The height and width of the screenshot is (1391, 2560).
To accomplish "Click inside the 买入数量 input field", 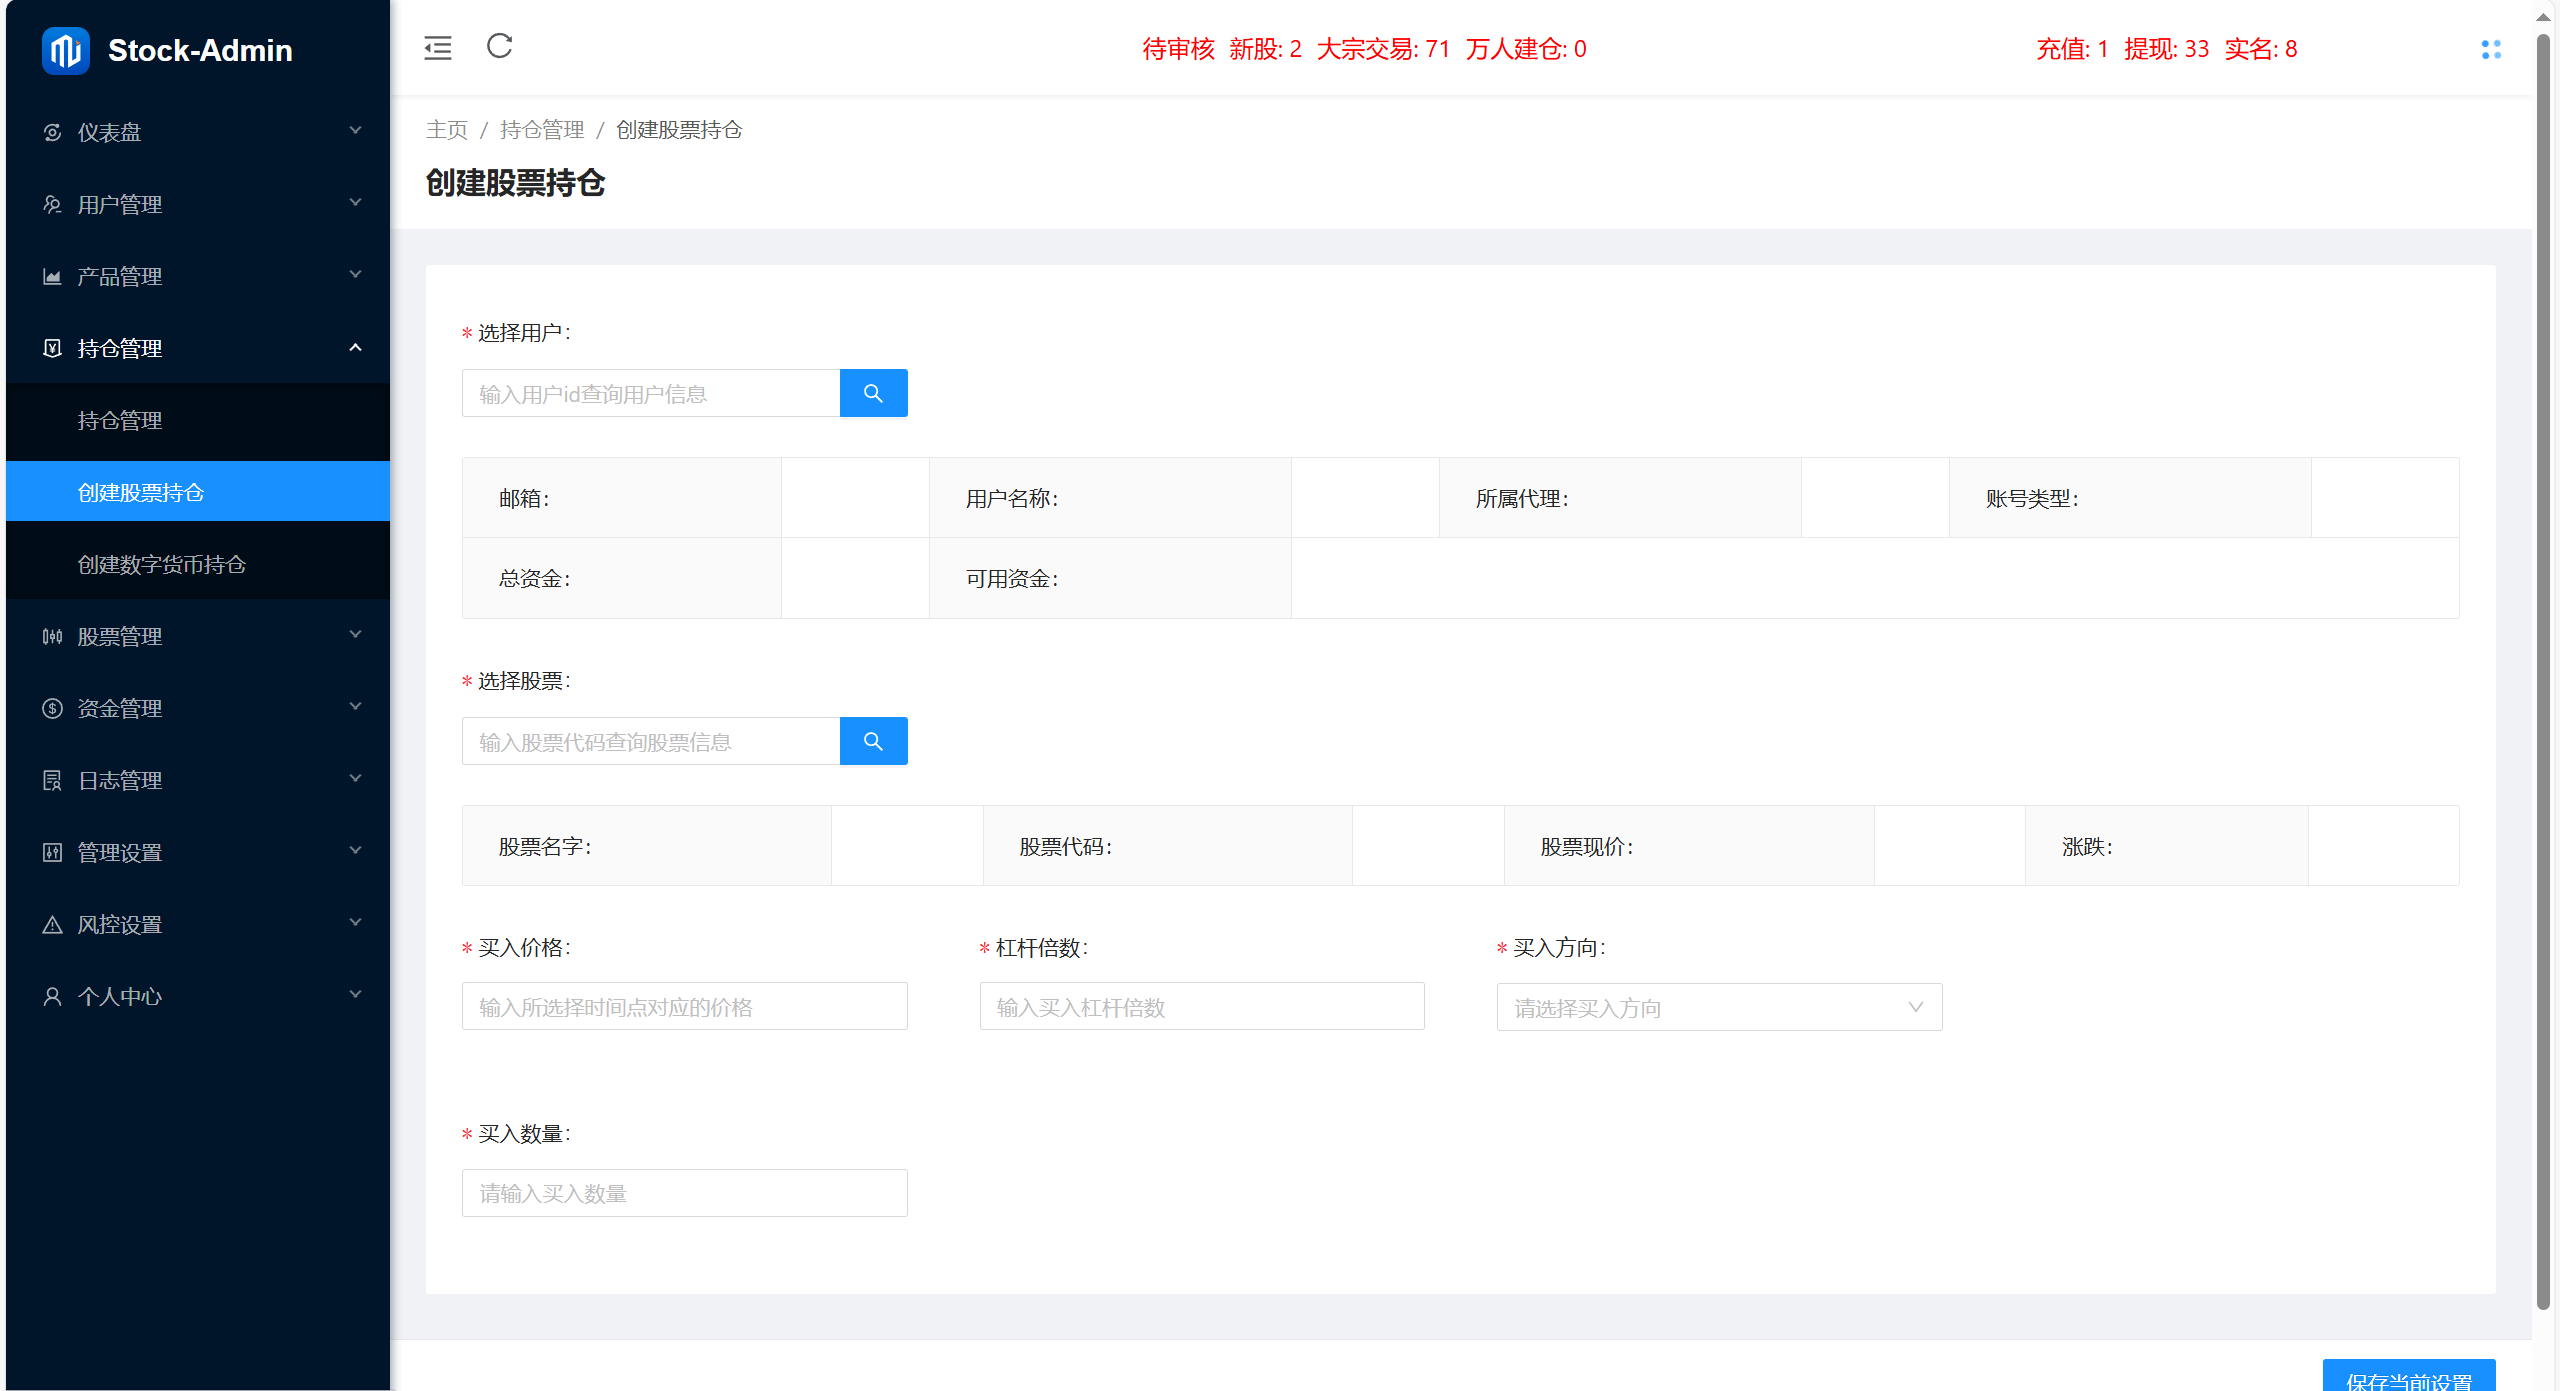I will [684, 1192].
